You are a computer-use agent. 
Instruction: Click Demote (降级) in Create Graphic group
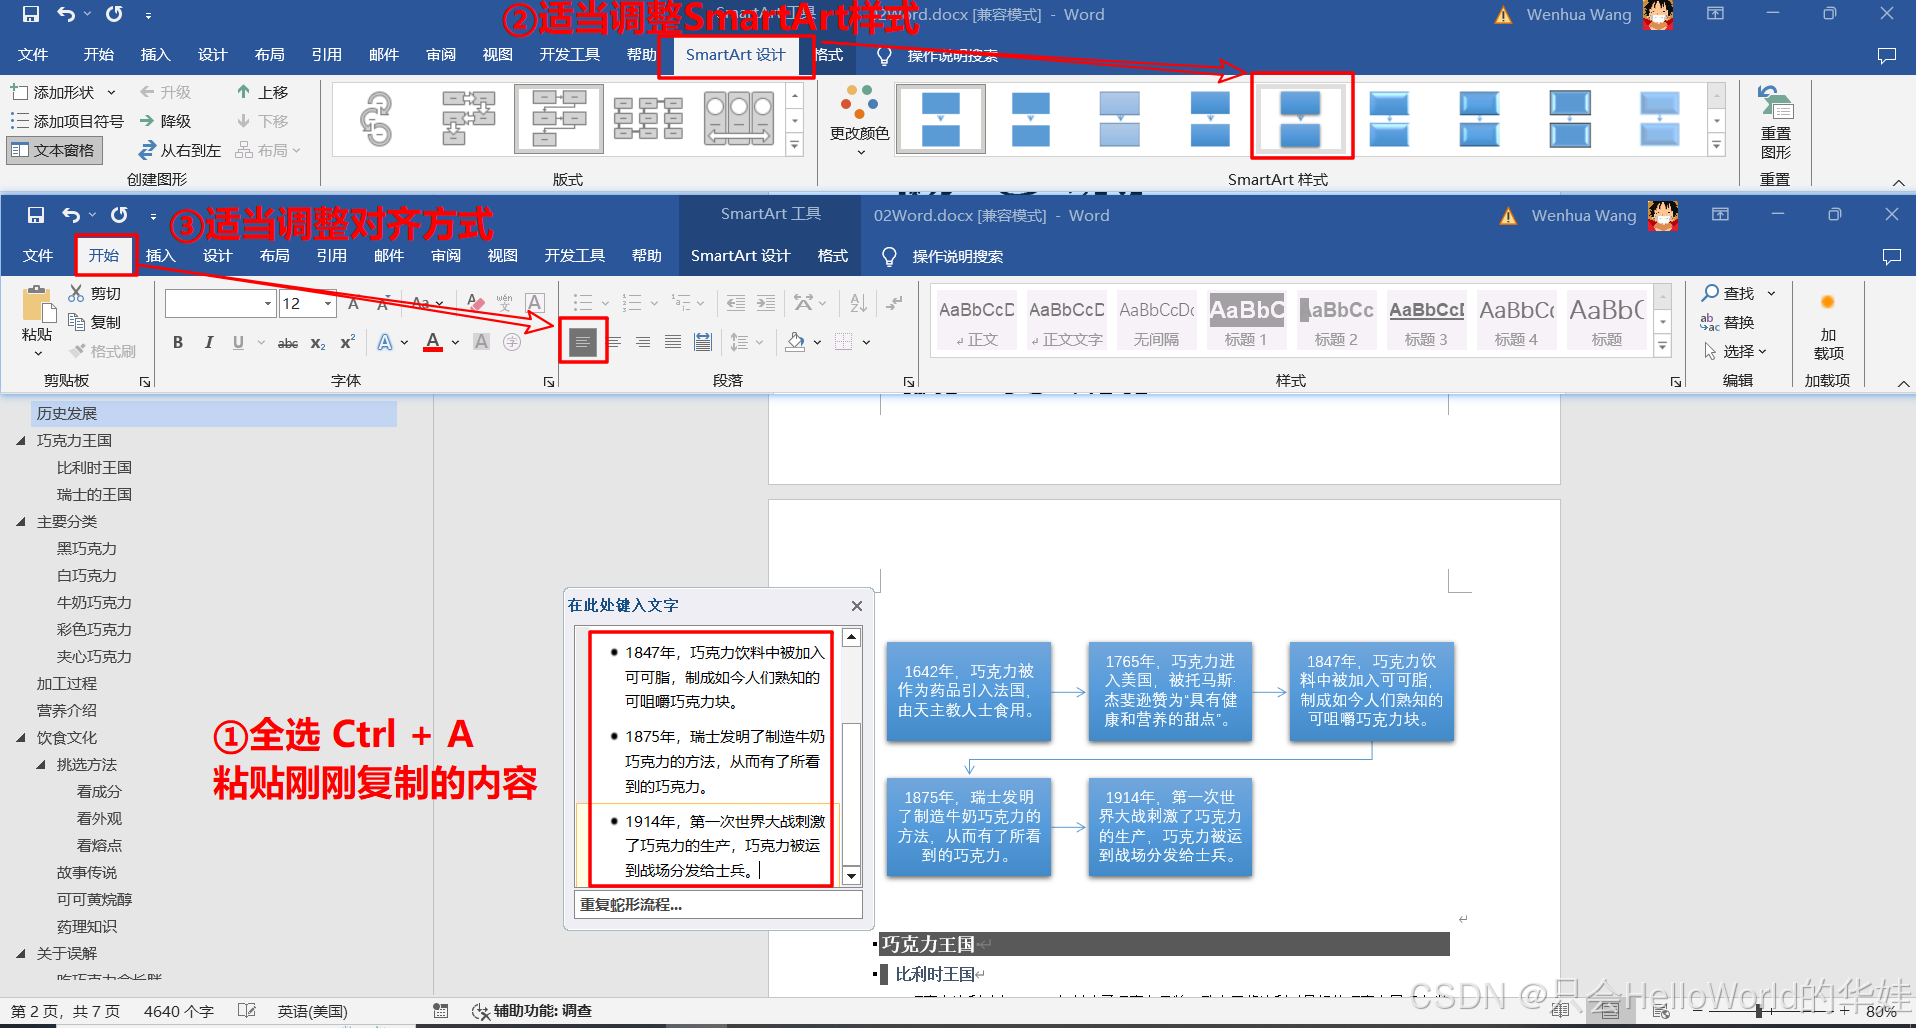(x=165, y=121)
